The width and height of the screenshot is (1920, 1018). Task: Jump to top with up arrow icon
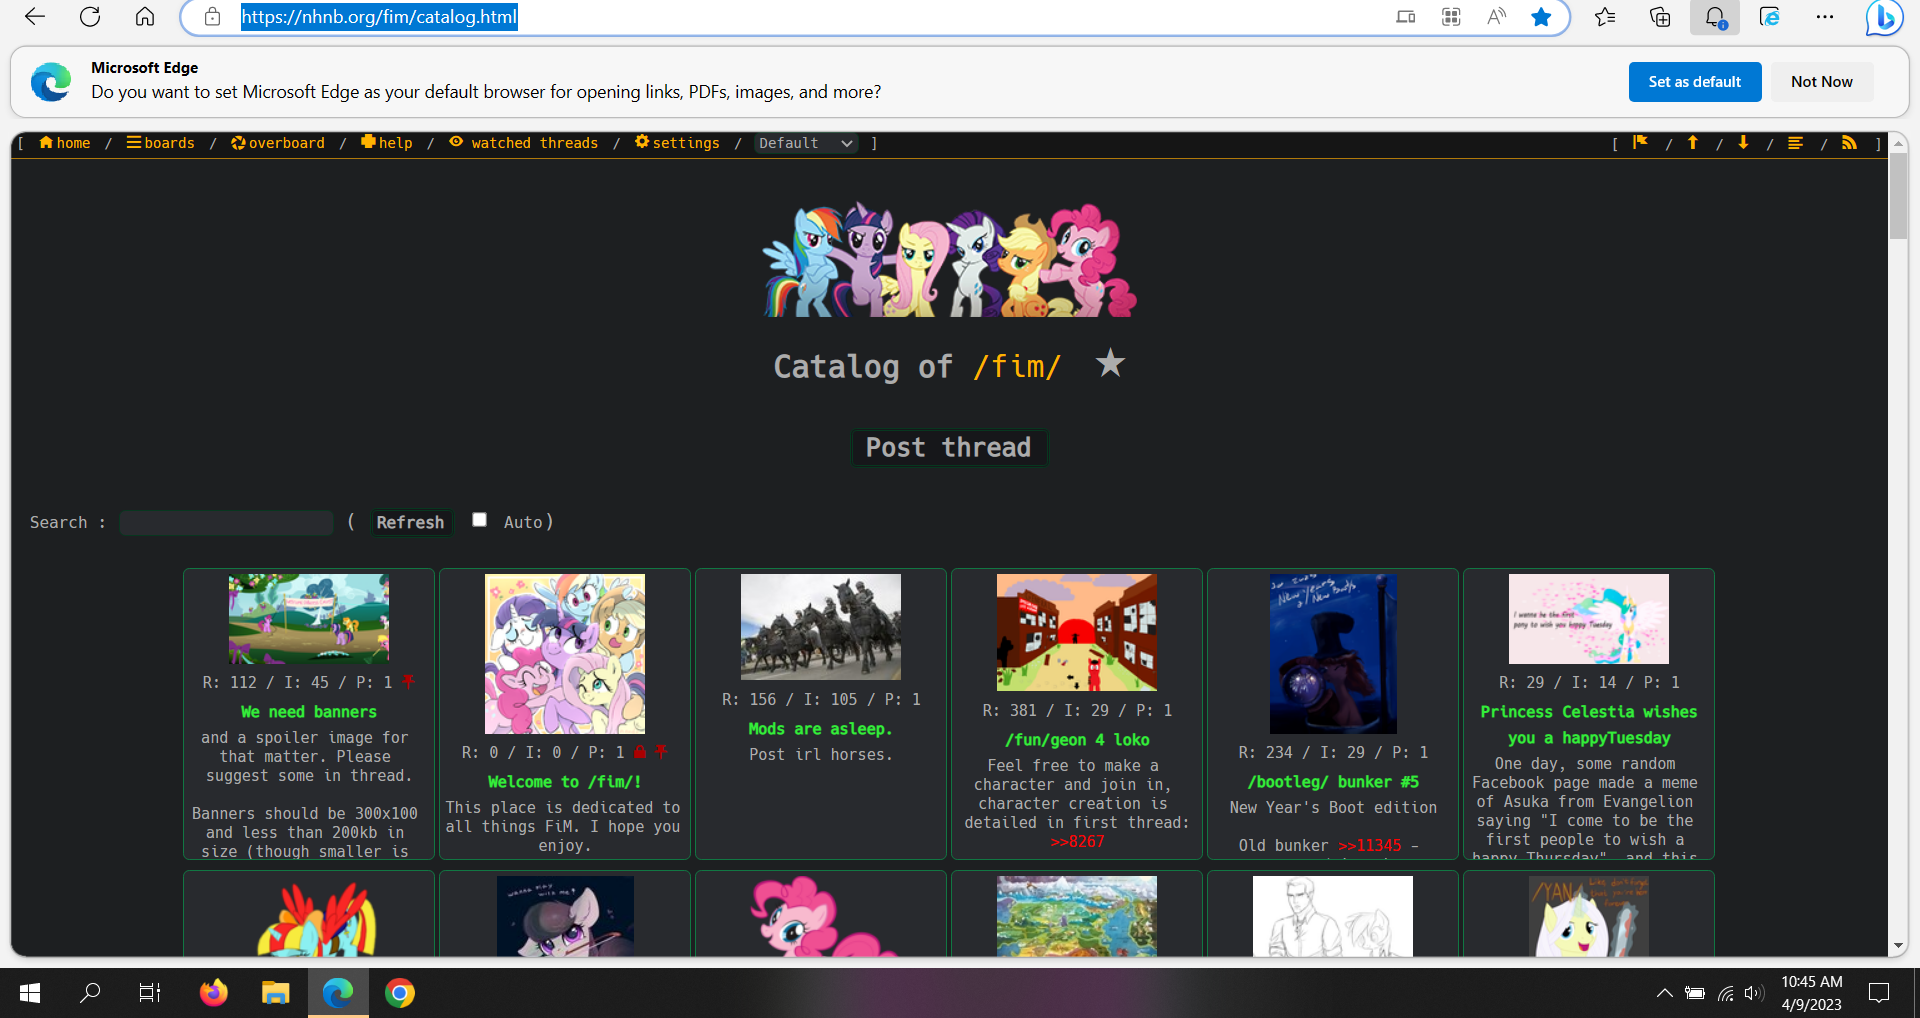tap(1693, 143)
